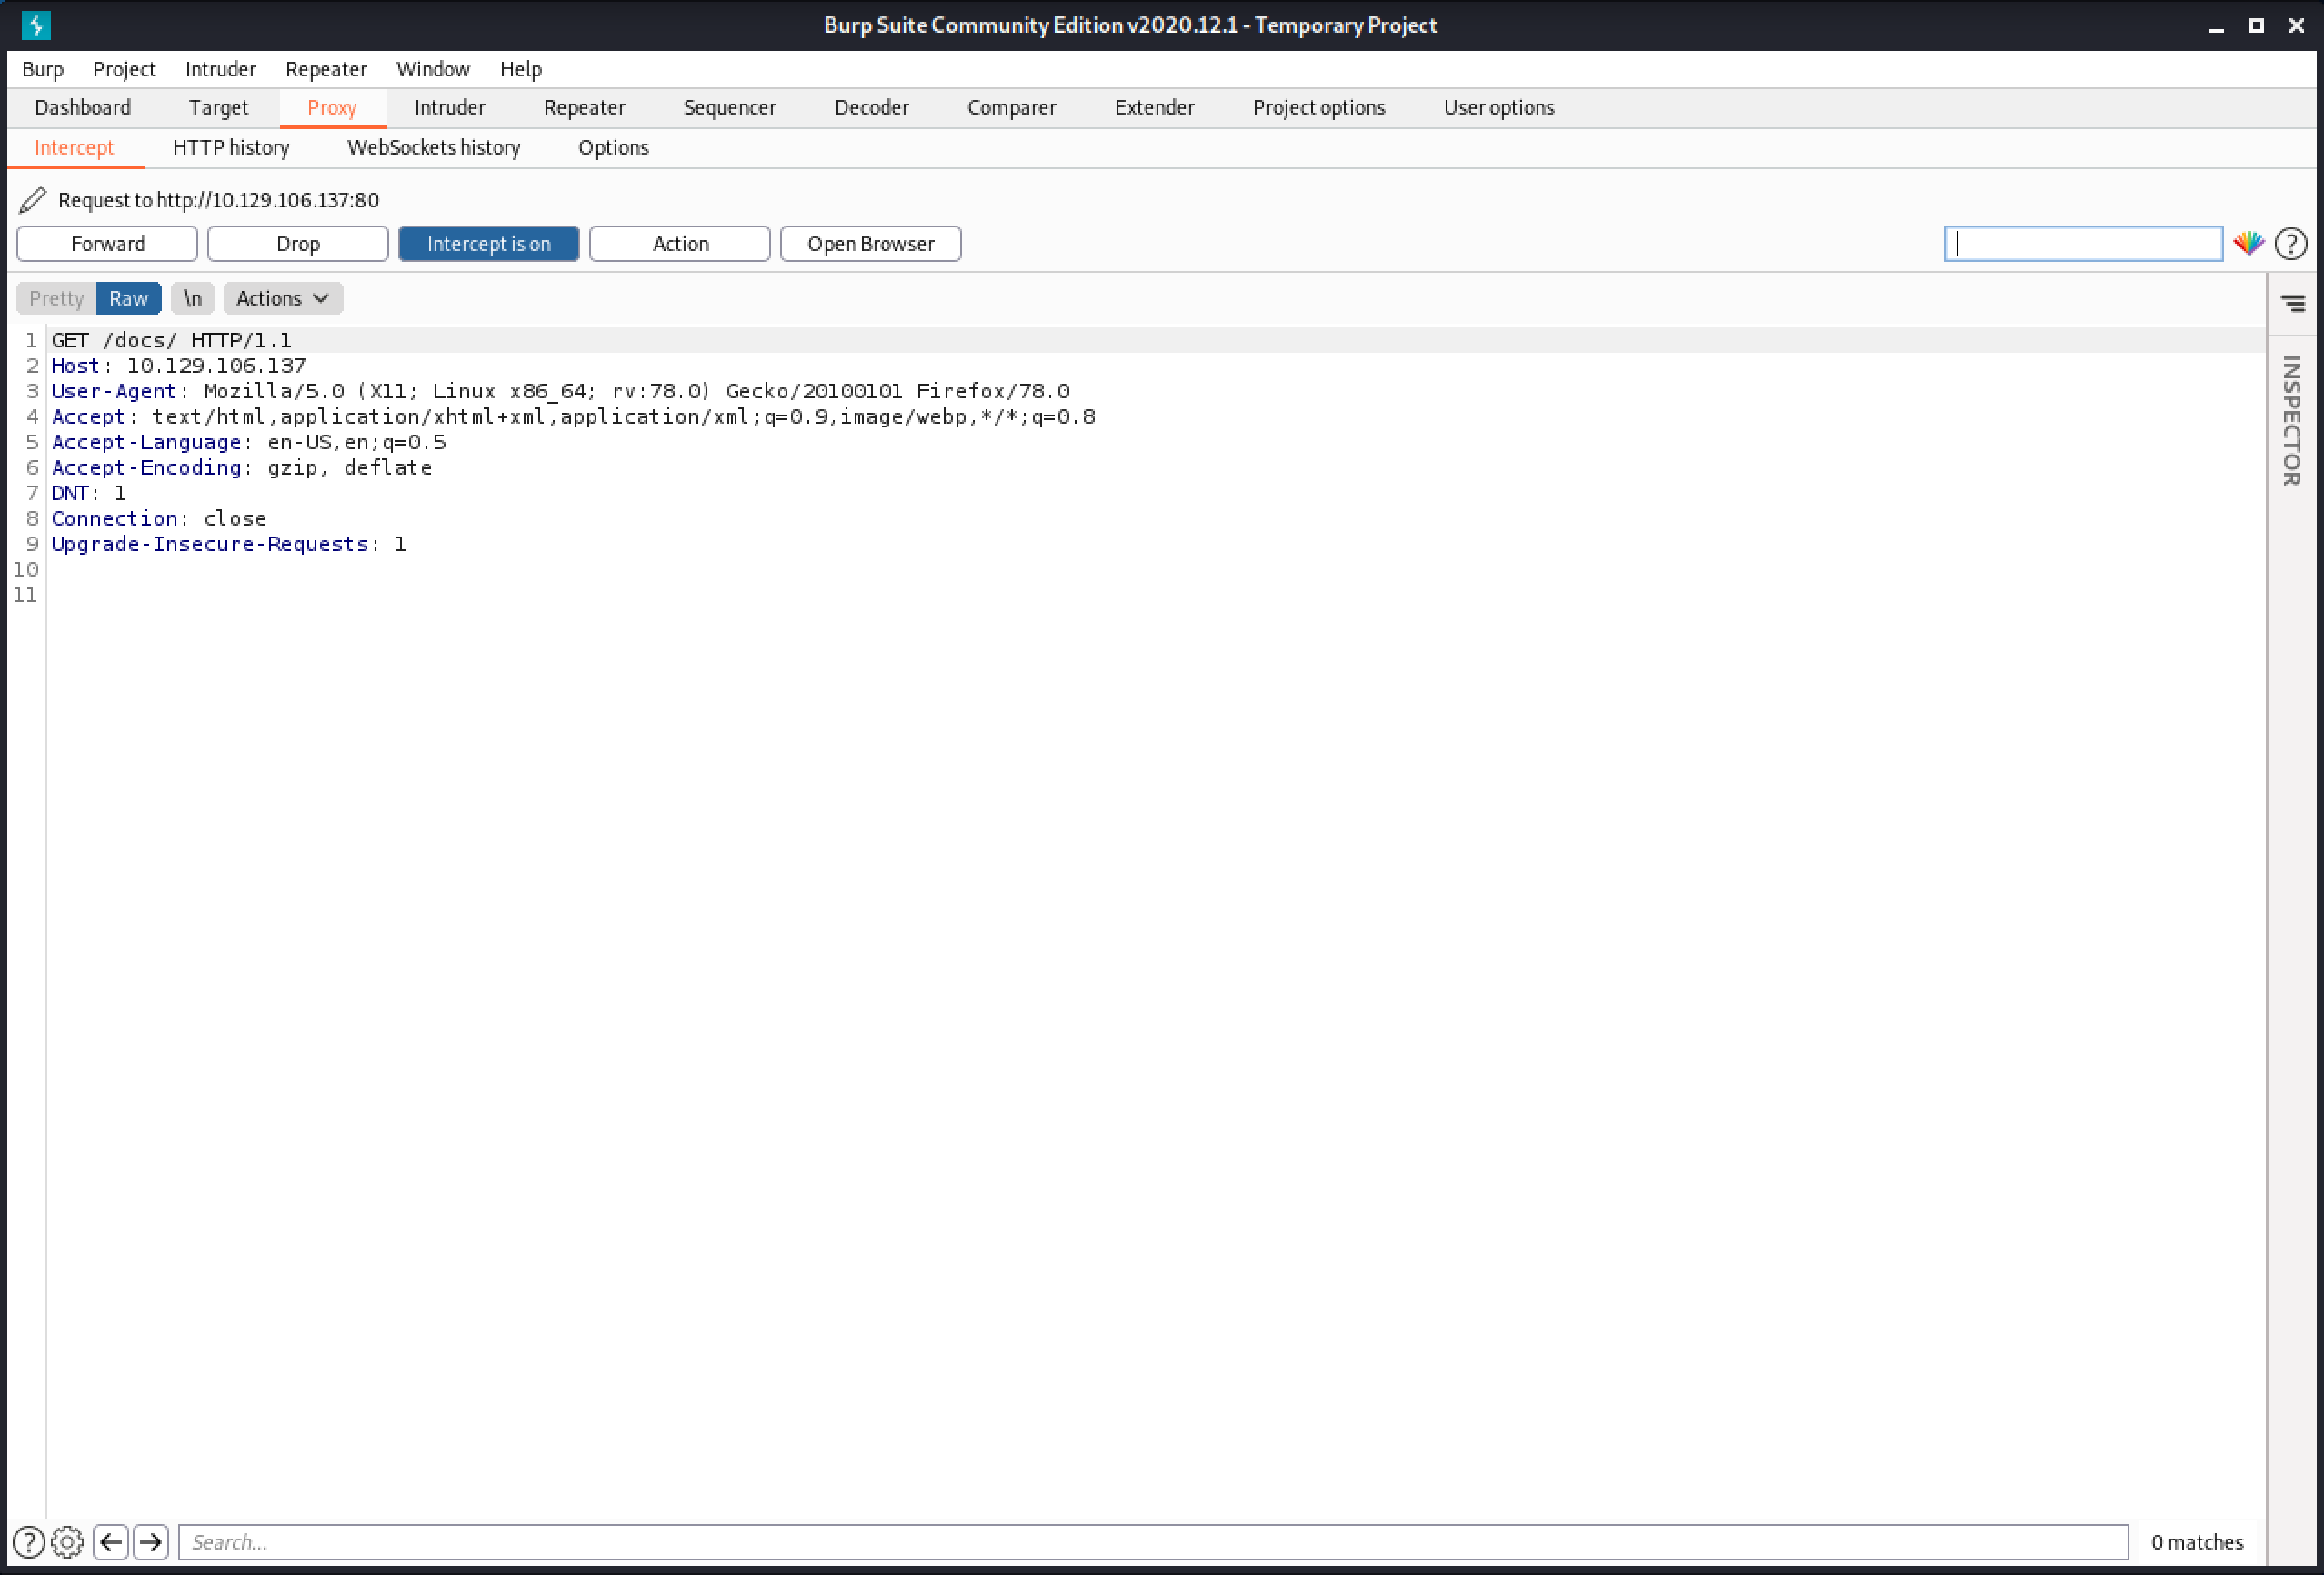Open the User options tab
The width and height of the screenshot is (2324, 1575).
click(x=1498, y=108)
